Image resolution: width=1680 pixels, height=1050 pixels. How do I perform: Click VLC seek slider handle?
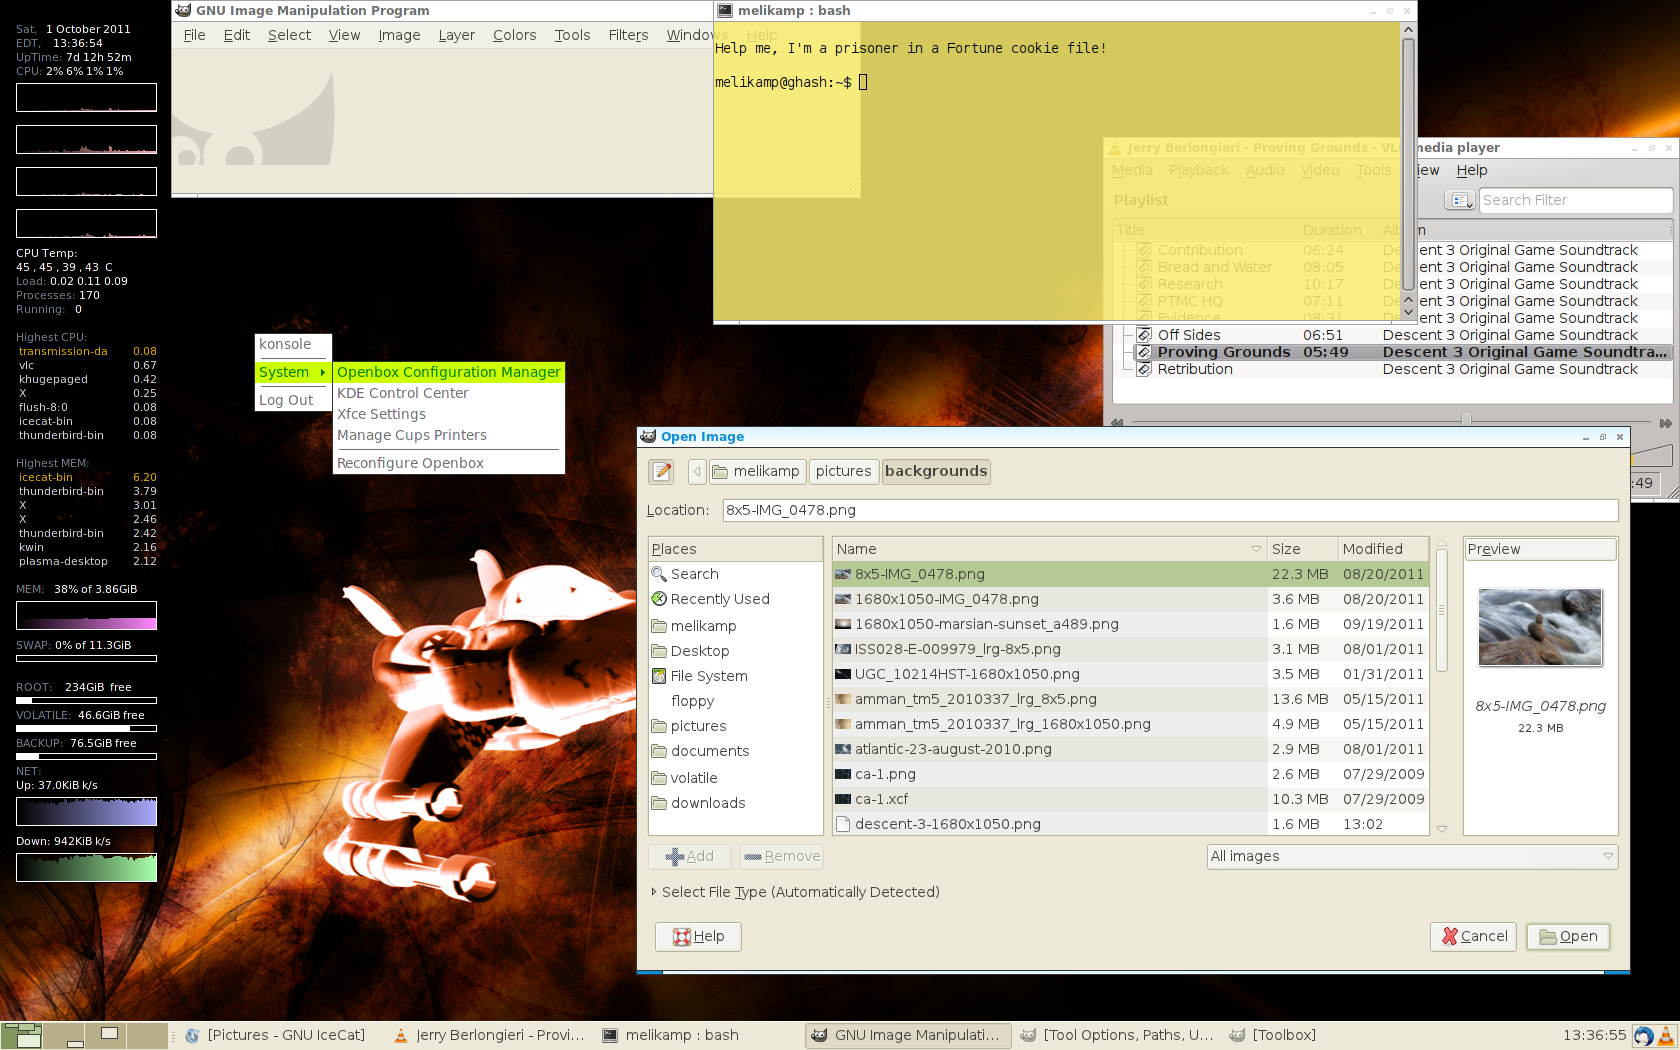(x=1466, y=421)
